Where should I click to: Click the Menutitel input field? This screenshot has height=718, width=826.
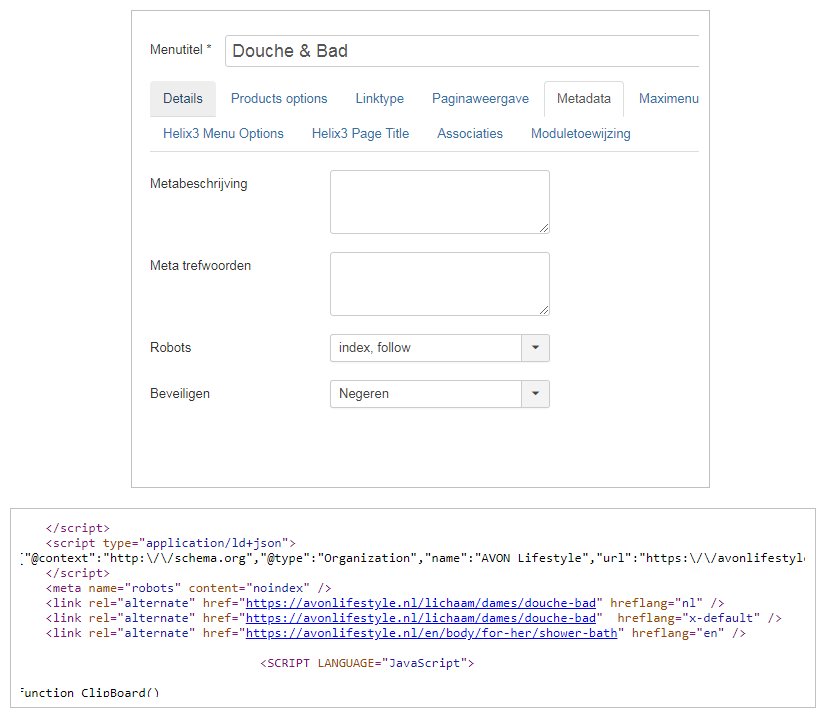click(462, 51)
